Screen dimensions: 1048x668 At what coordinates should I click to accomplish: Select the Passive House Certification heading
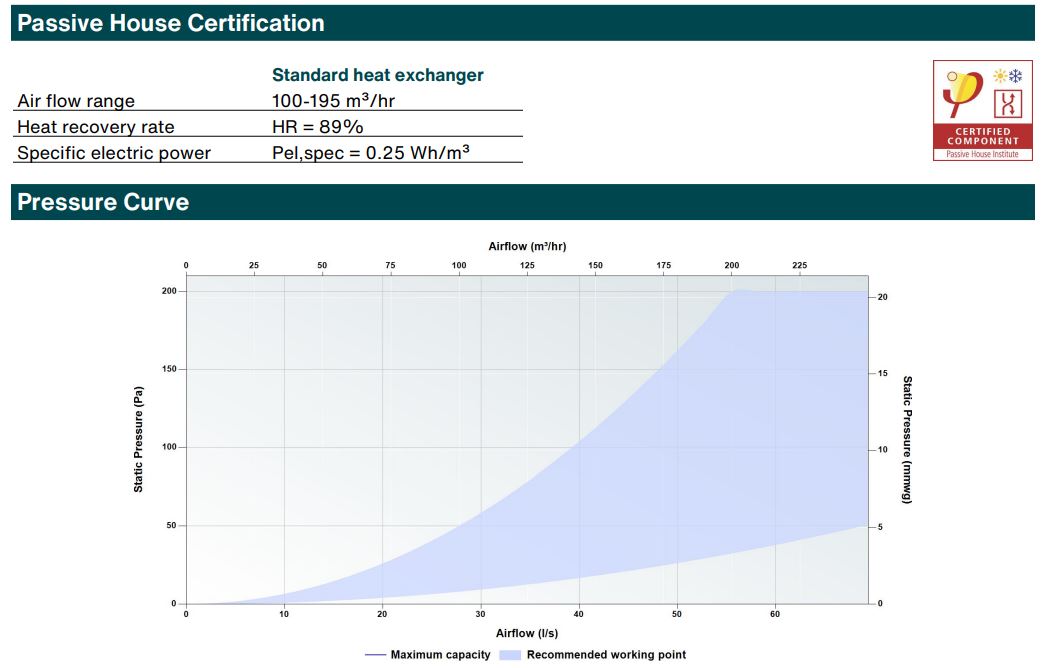pyautogui.click(x=171, y=23)
